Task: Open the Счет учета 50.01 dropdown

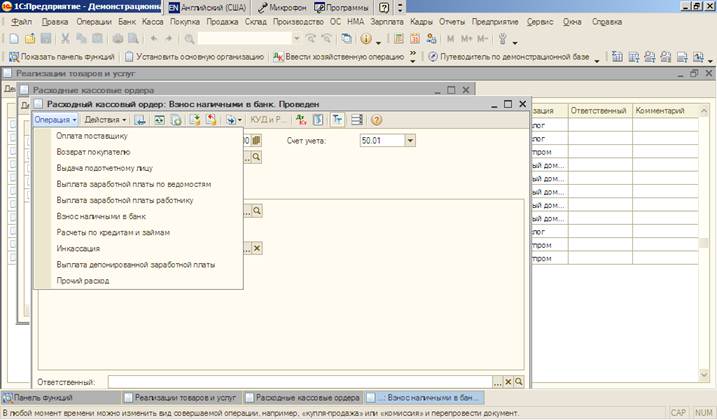Action: [410, 141]
